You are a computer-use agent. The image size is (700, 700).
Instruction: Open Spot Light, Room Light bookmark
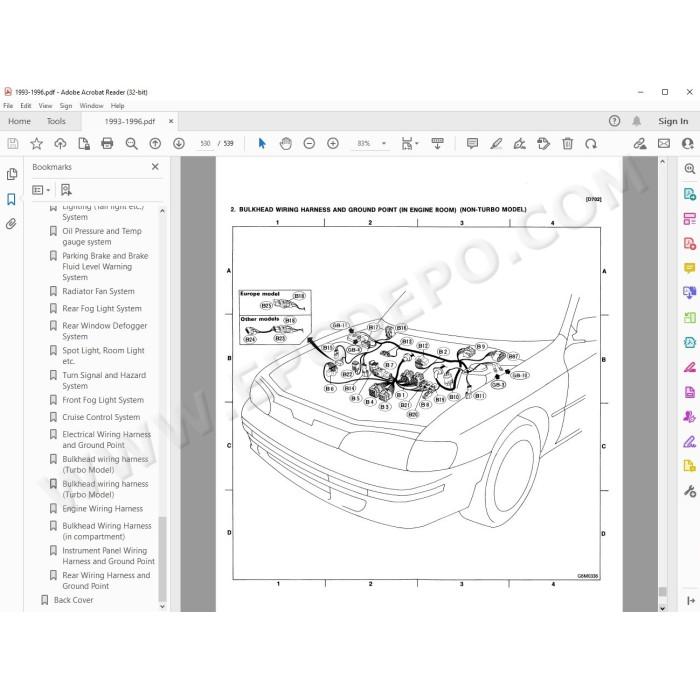[103, 356]
